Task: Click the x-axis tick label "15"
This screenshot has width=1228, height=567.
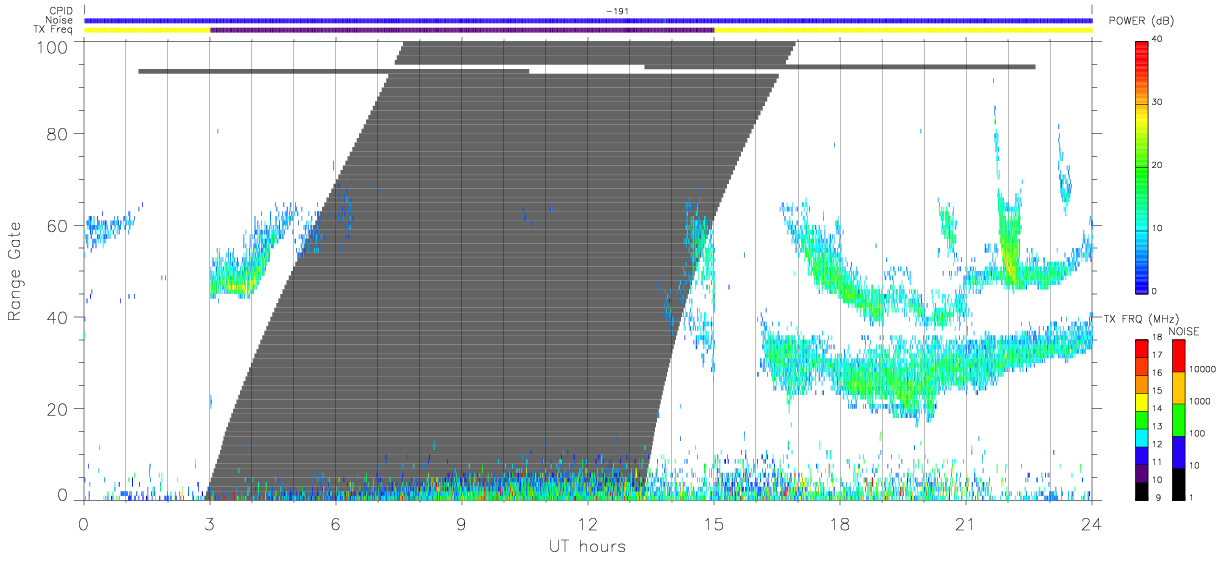Action: click(x=713, y=524)
